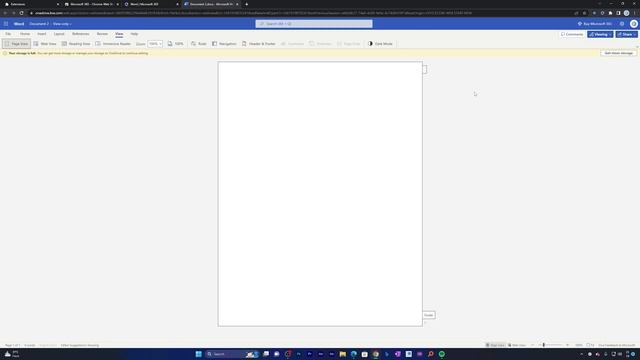Screen dimensions: 640x360
Task: Switch to the Home ribbon tab
Action: click(25, 34)
